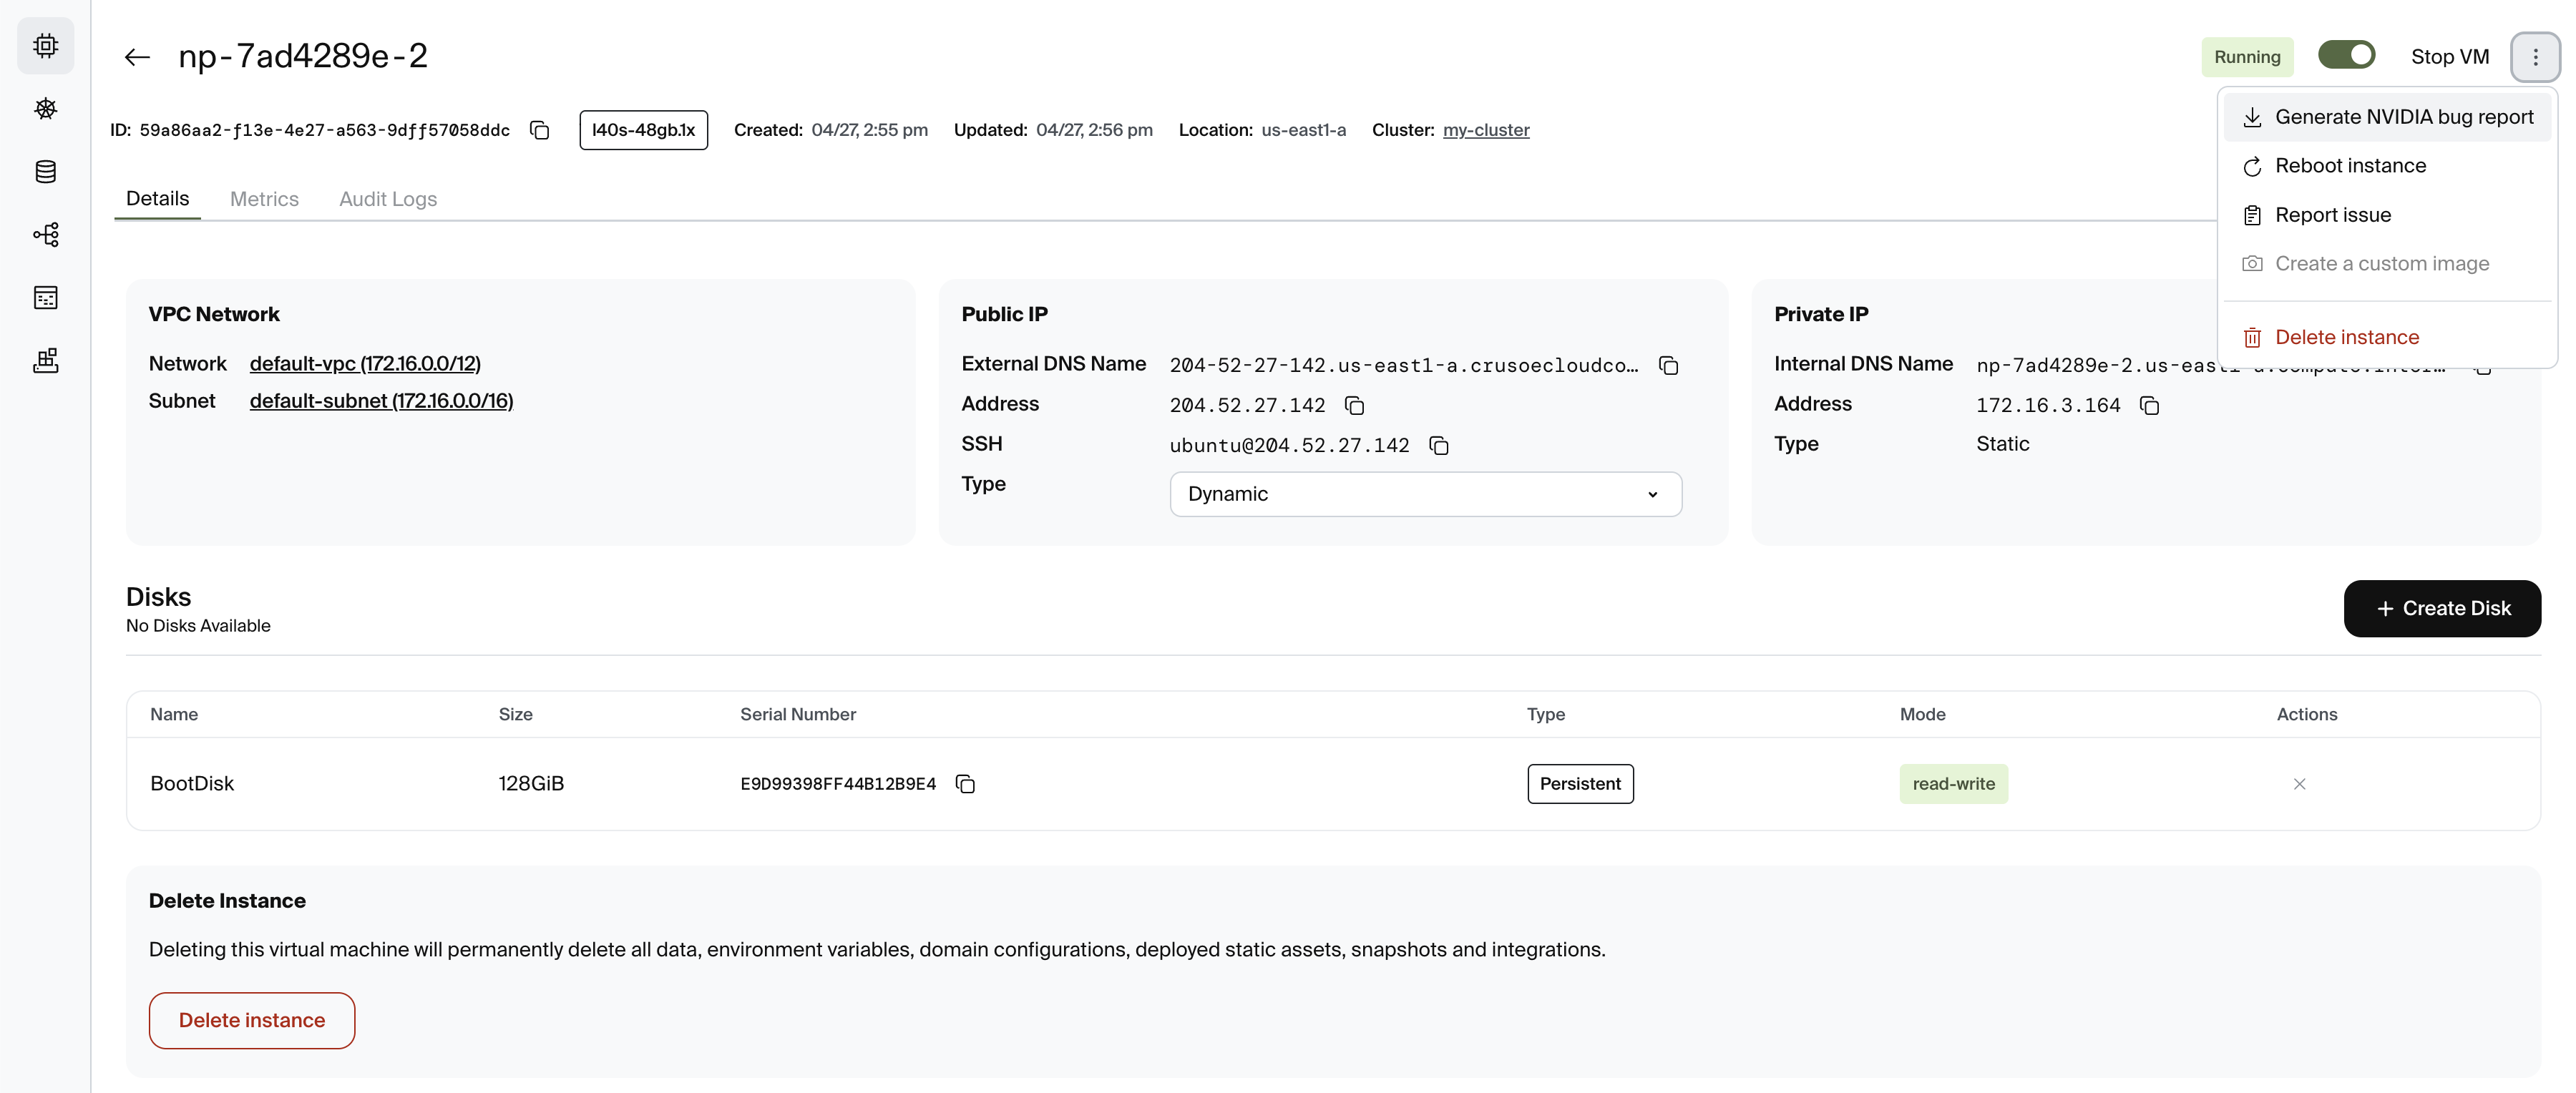
Task: Open default-vpc (172.16.0.0/12) network link
Action: (x=365, y=364)
